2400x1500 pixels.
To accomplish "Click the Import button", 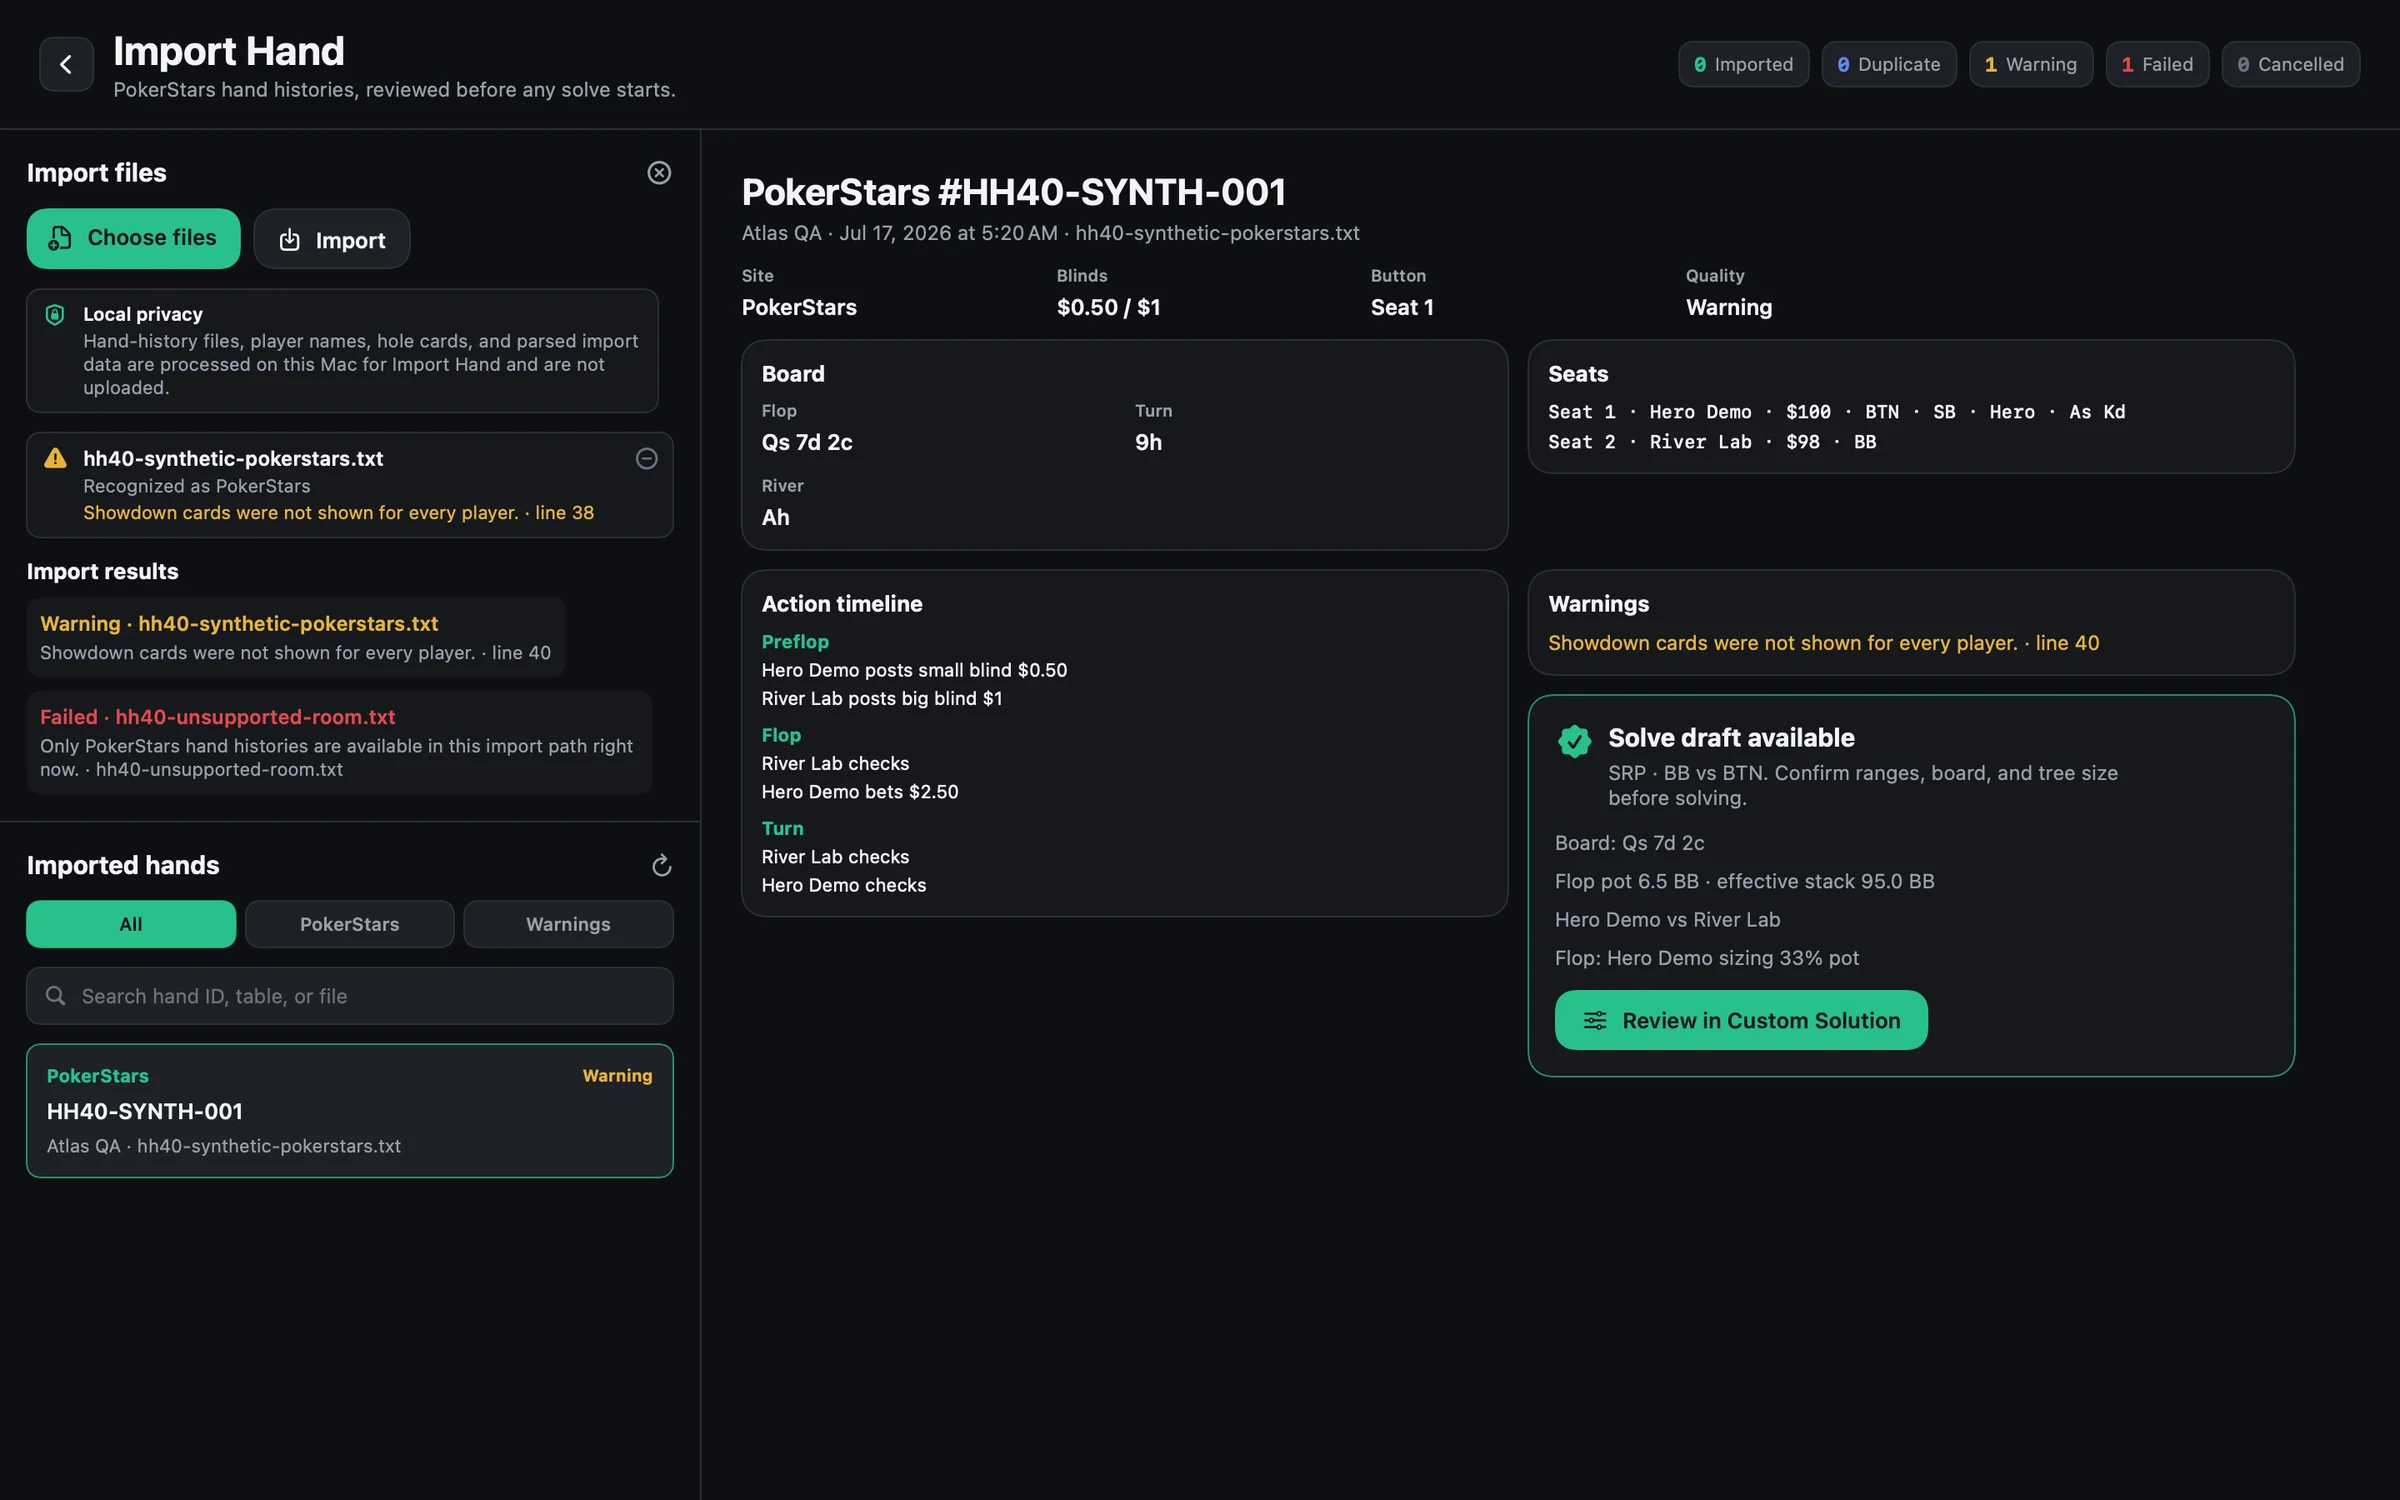I will coord(332,239).
